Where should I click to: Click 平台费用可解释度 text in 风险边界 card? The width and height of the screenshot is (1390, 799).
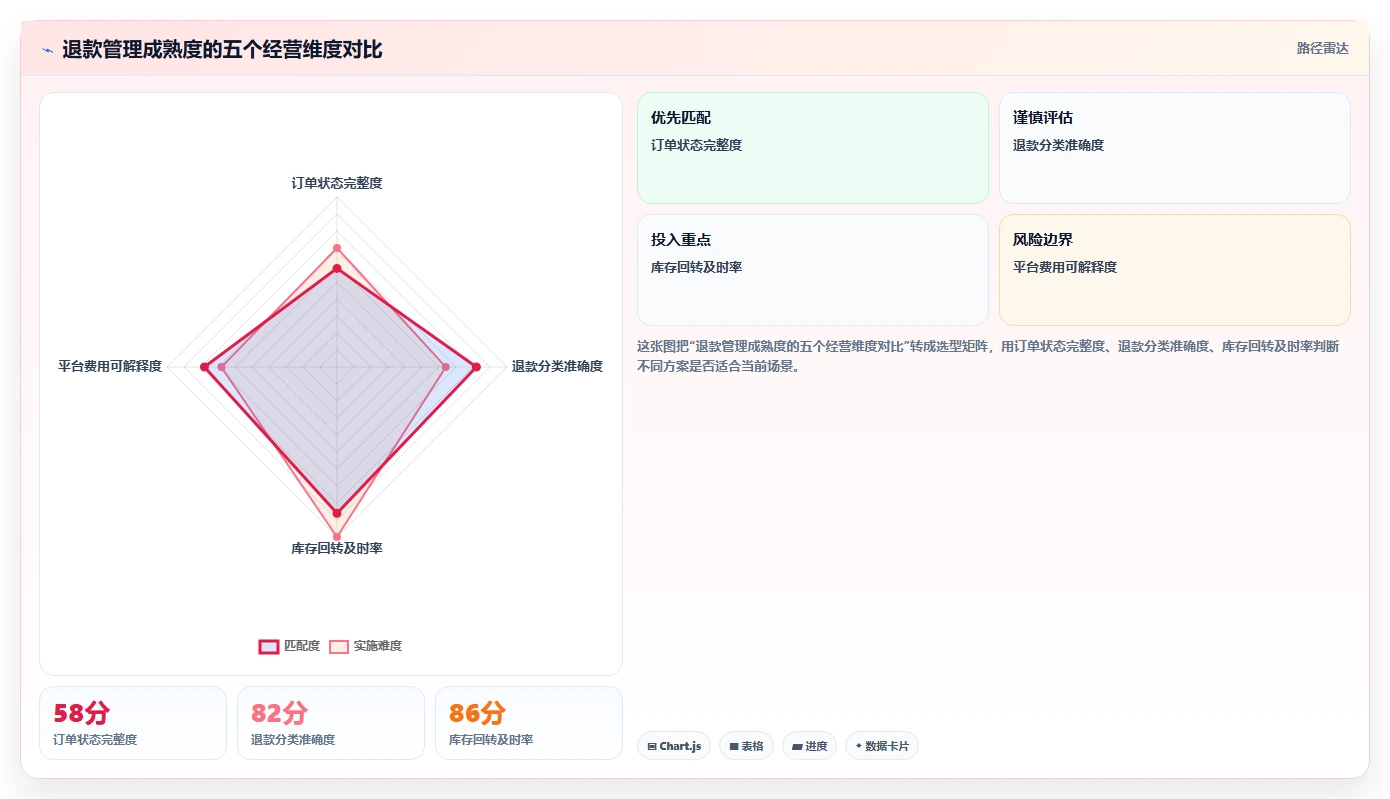[x=1065, y=267]
